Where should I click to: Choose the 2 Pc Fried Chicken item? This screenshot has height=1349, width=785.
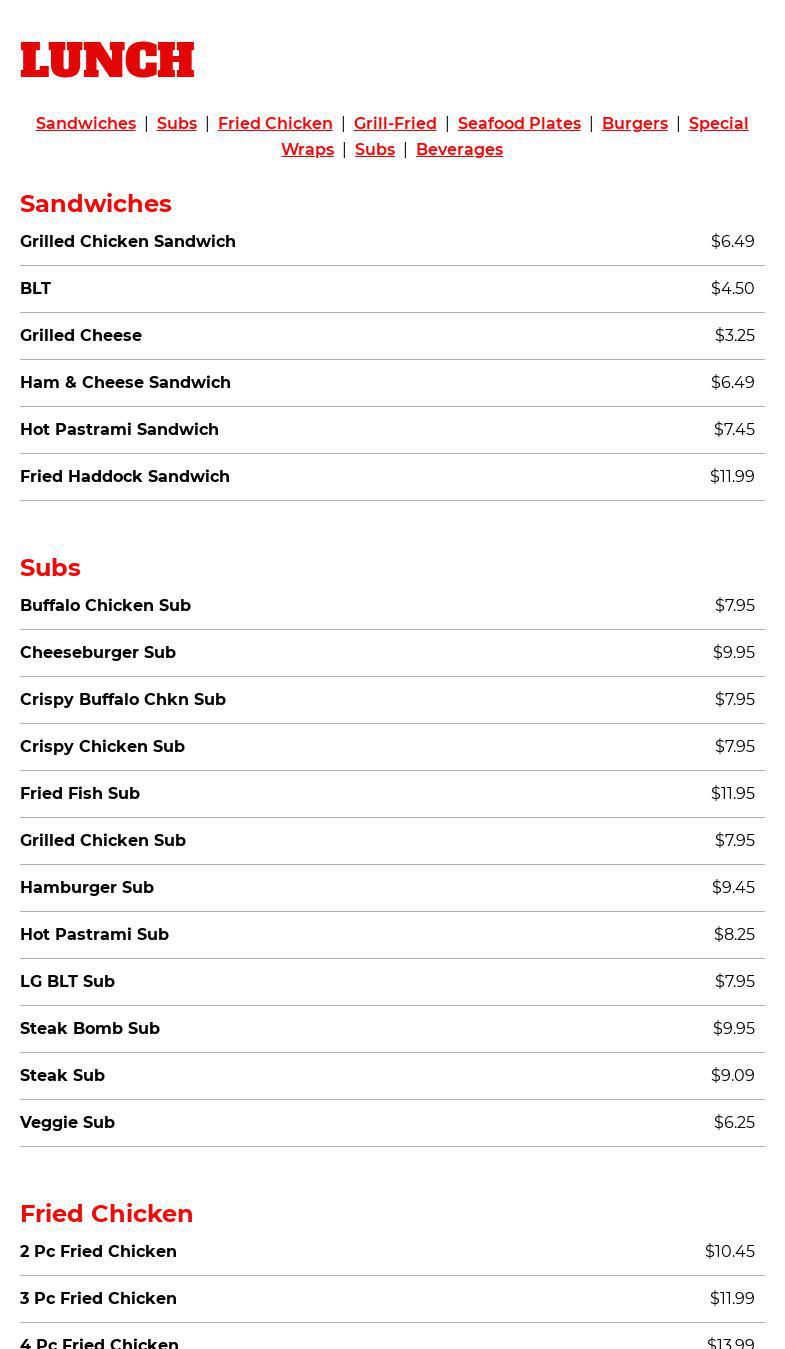(98, 1251)
